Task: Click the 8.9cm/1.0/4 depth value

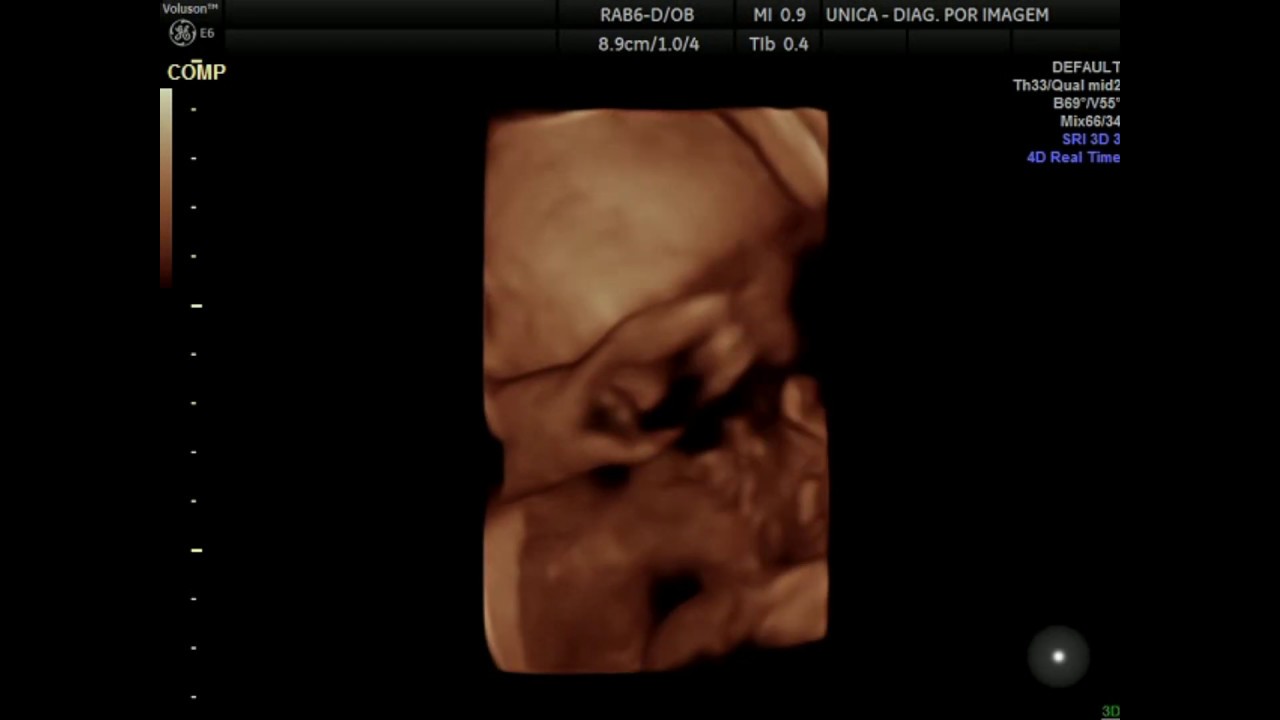Action: (649, 44)
